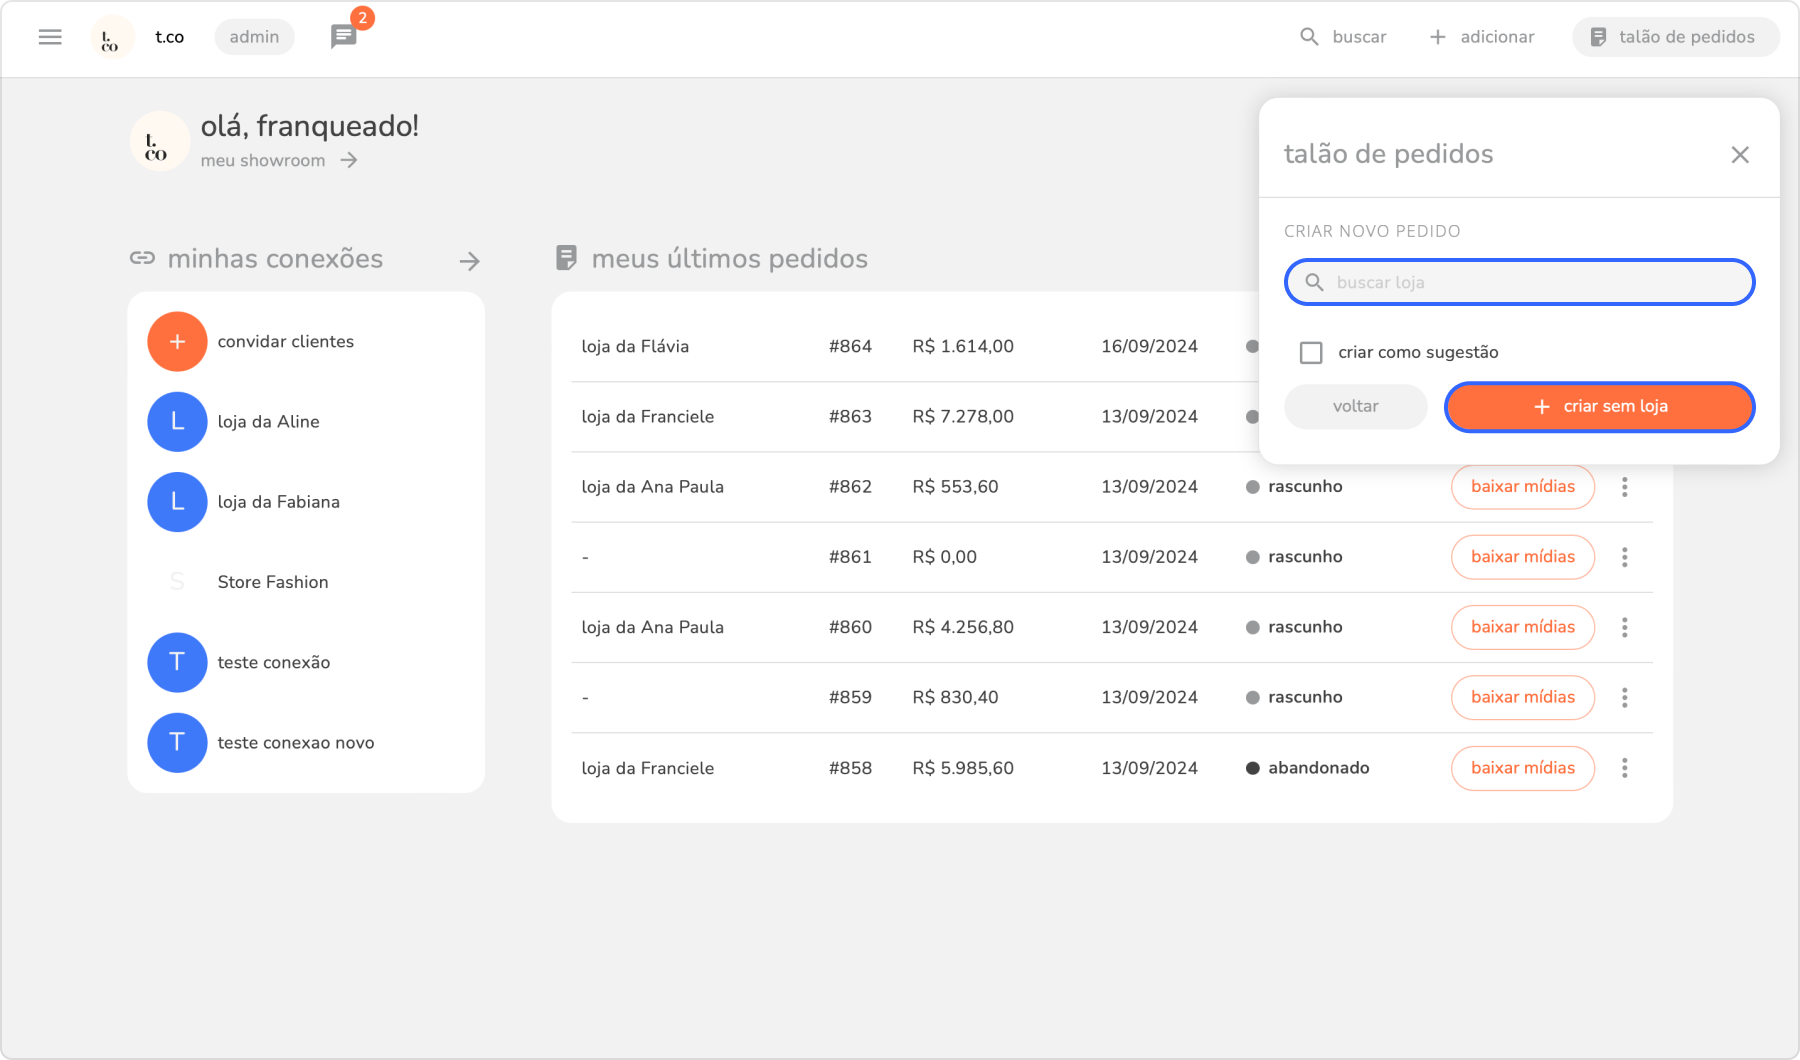This screenshot has height=1060, width=1800.
Task: Click teste conexão avatar icon
Action: (x=177, y=662)
